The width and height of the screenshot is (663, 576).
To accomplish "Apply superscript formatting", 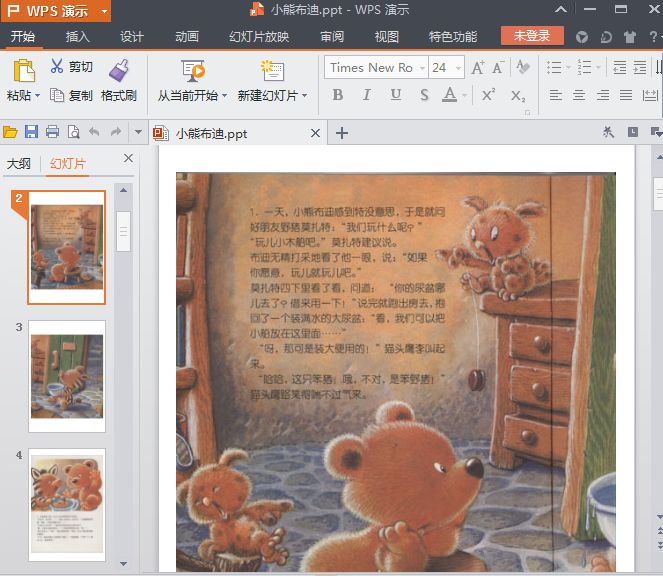I will (488, 95).
